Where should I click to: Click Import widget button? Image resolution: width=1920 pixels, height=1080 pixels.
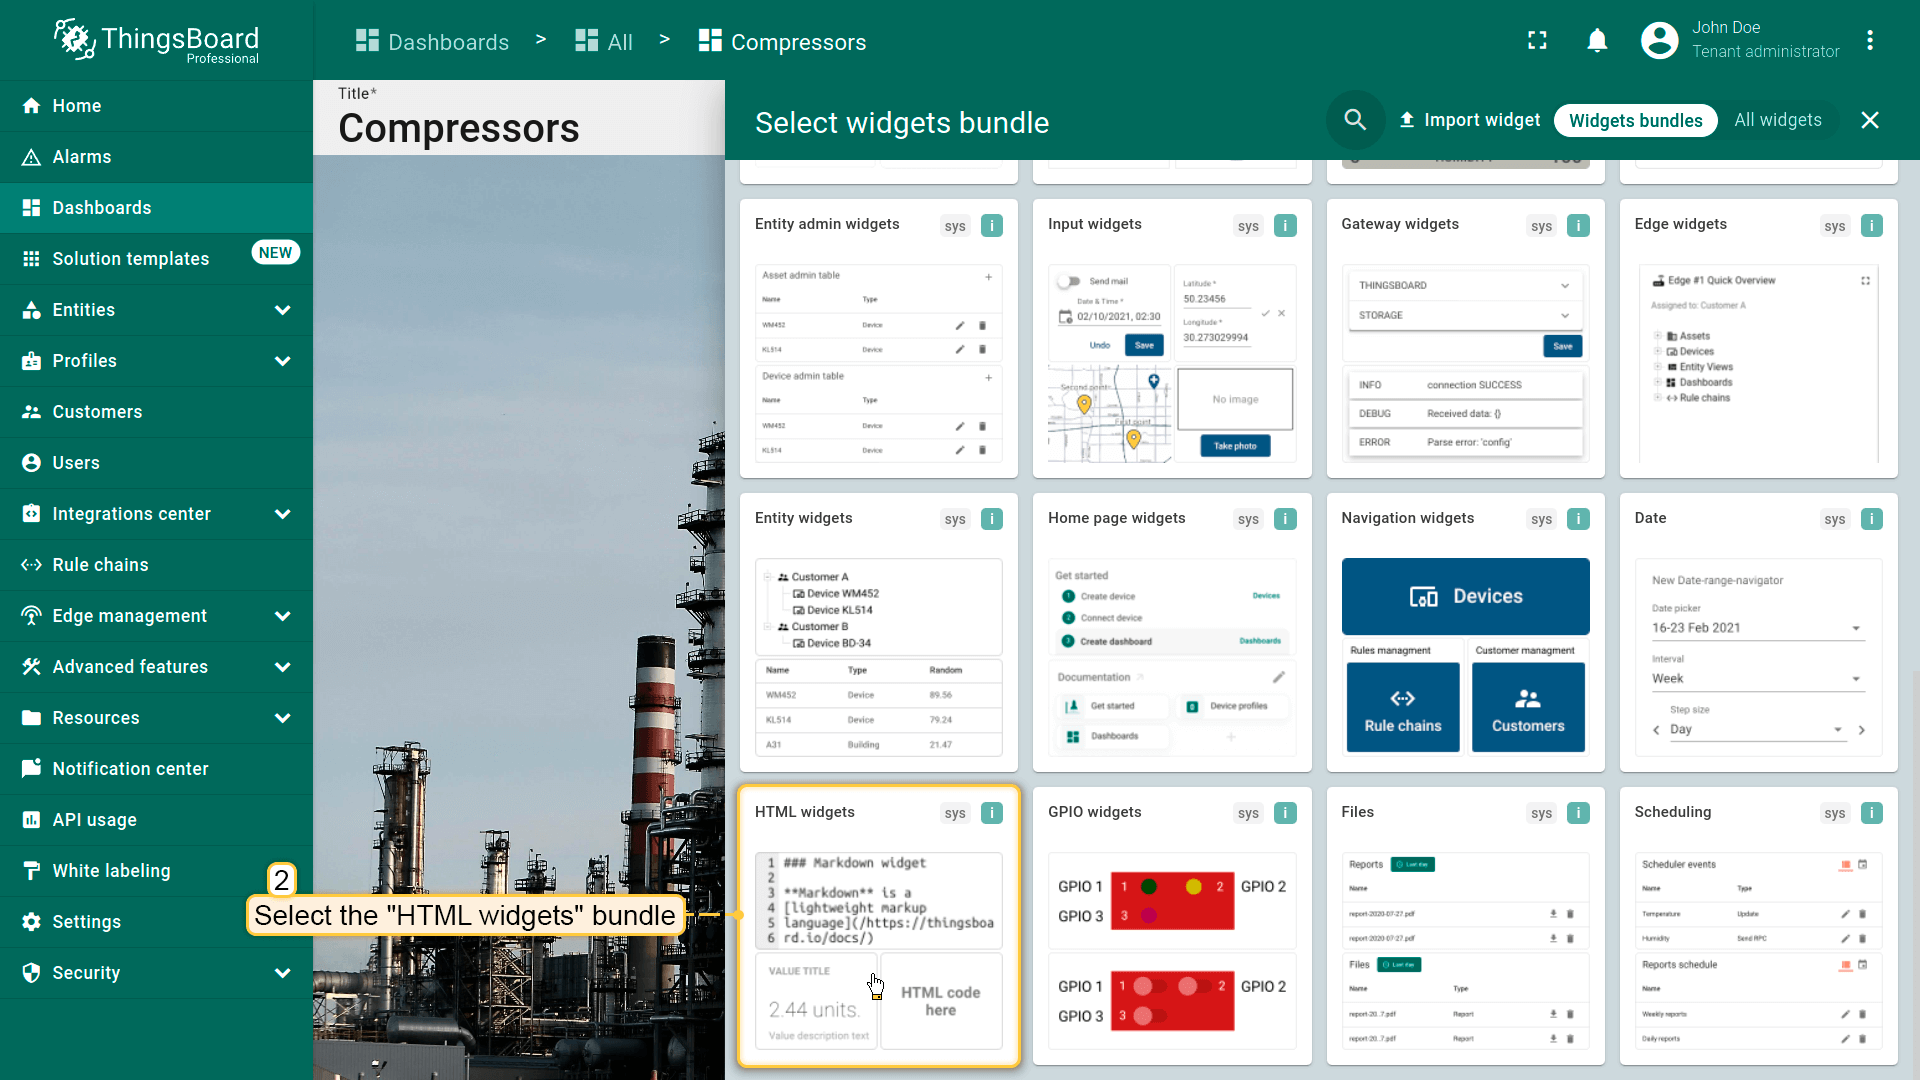1469,121
